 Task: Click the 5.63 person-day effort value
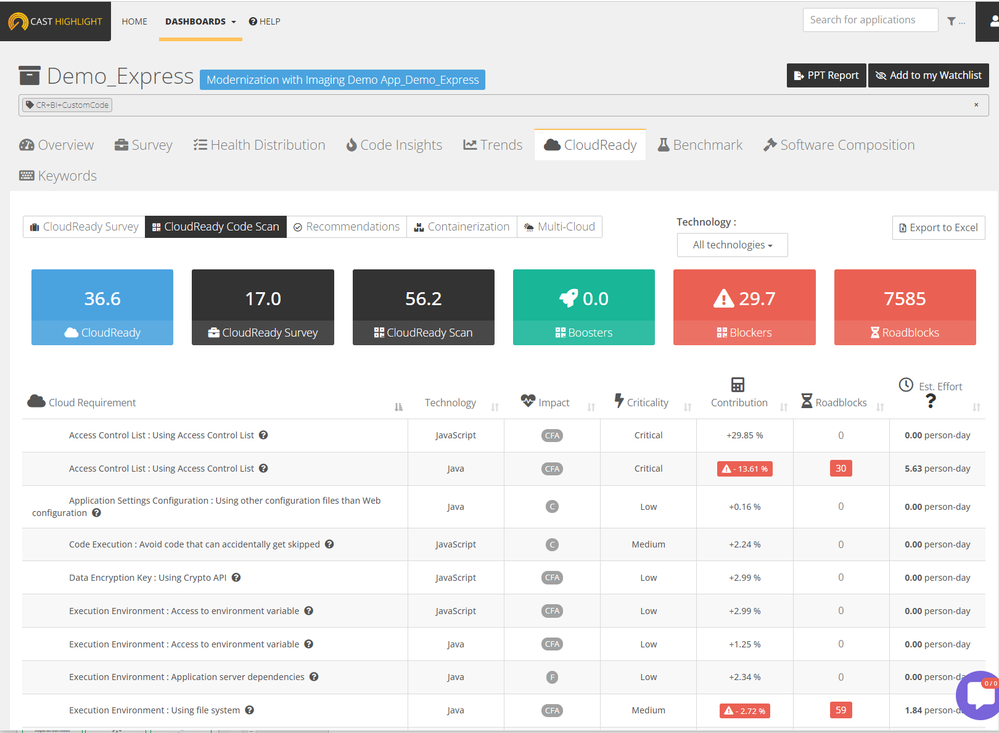937,468
